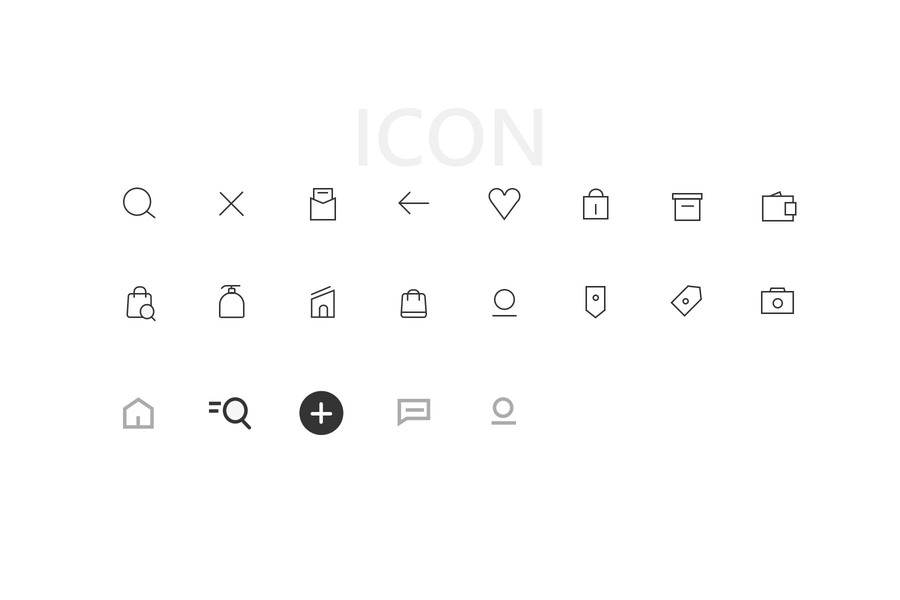
Task: Click the black circular plus button
Action: [321, 413]
